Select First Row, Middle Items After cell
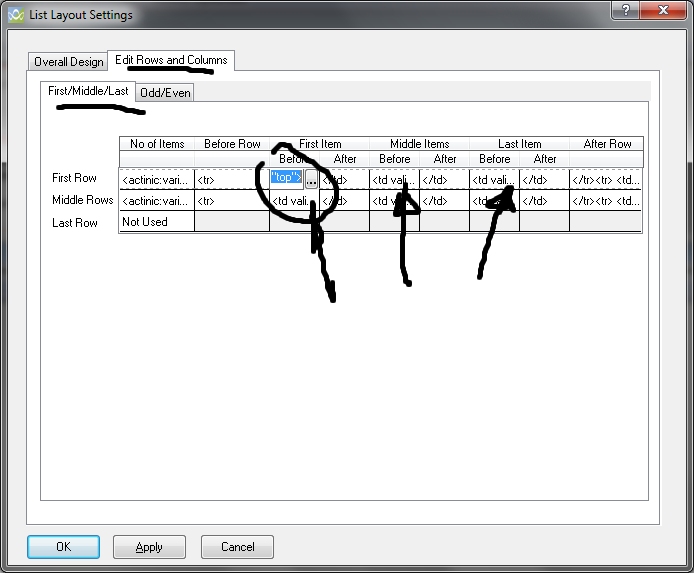The height and width of the screenshot is (573, 694). point(444,179)
